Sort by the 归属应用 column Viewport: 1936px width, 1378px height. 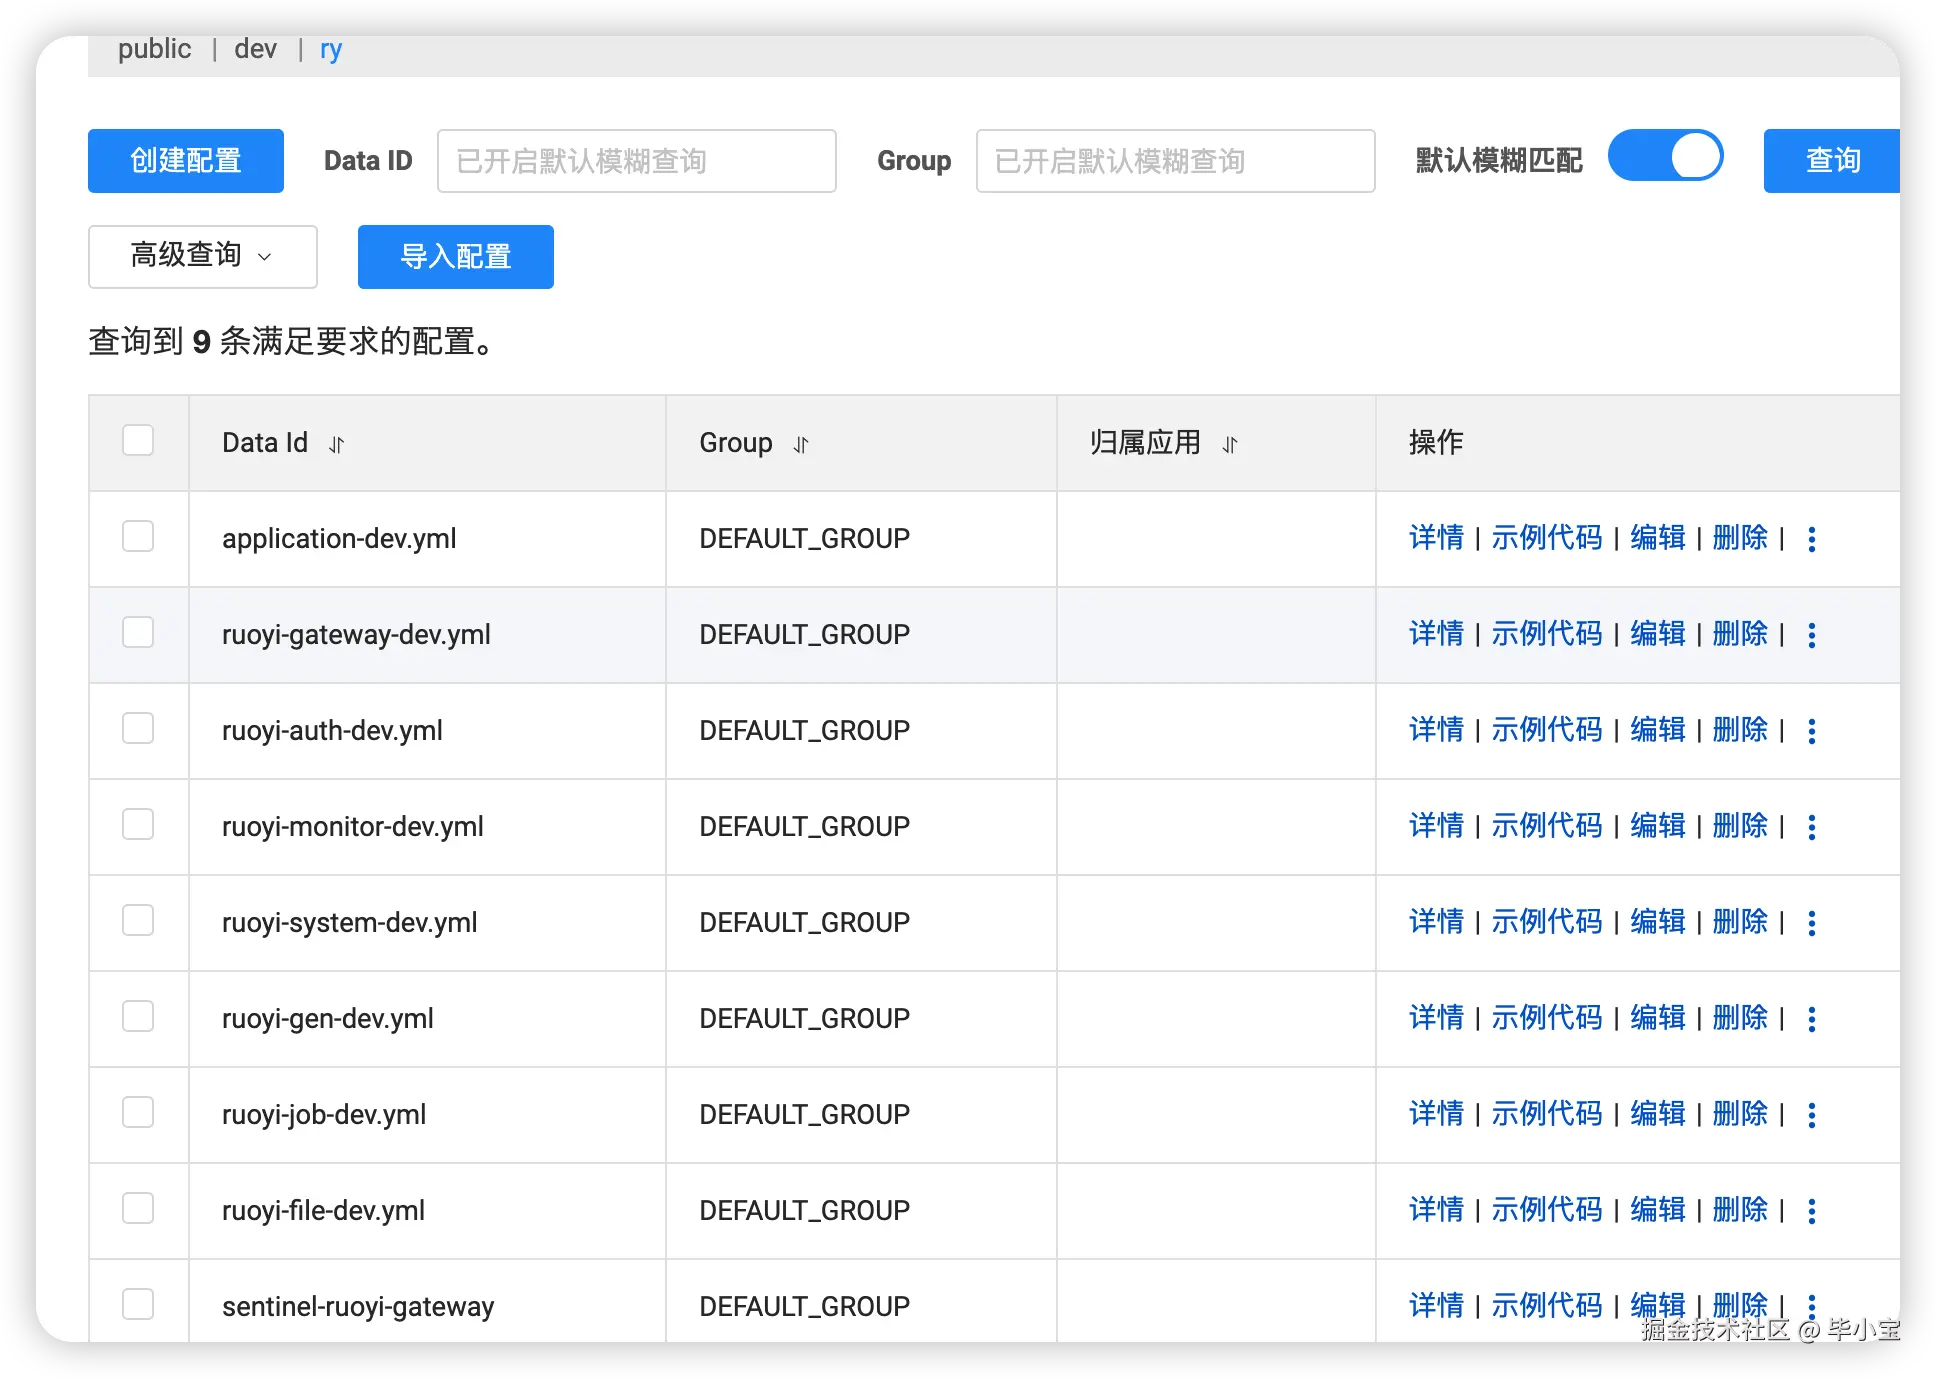click(x=1230, y=443)
